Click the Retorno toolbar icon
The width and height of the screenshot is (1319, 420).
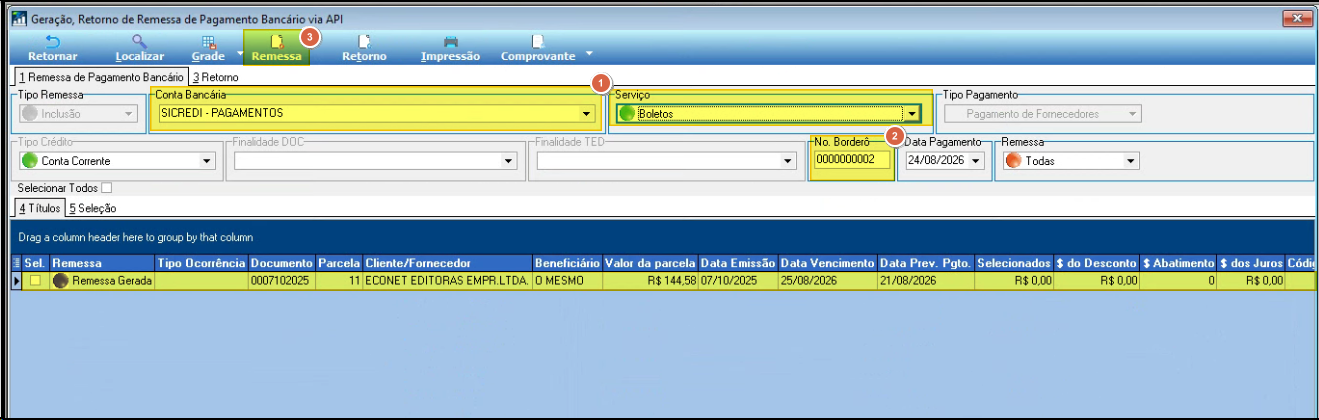[x=364, y=48]
